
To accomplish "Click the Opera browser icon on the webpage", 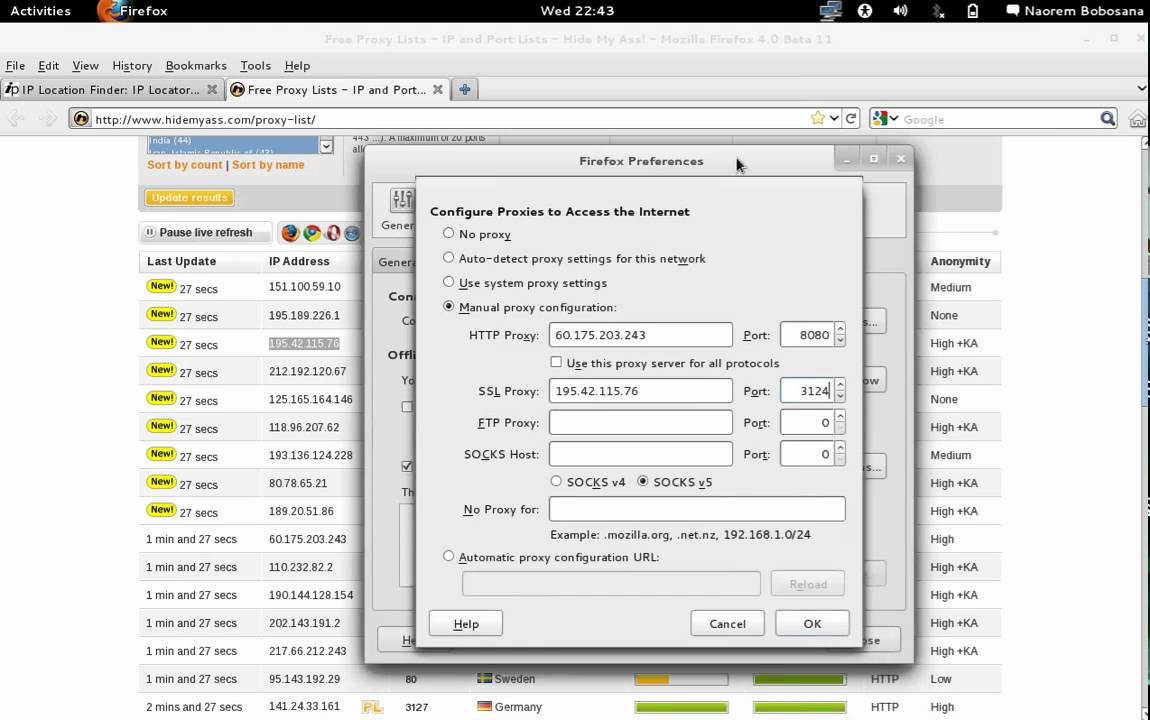I will tap(333, 232).
